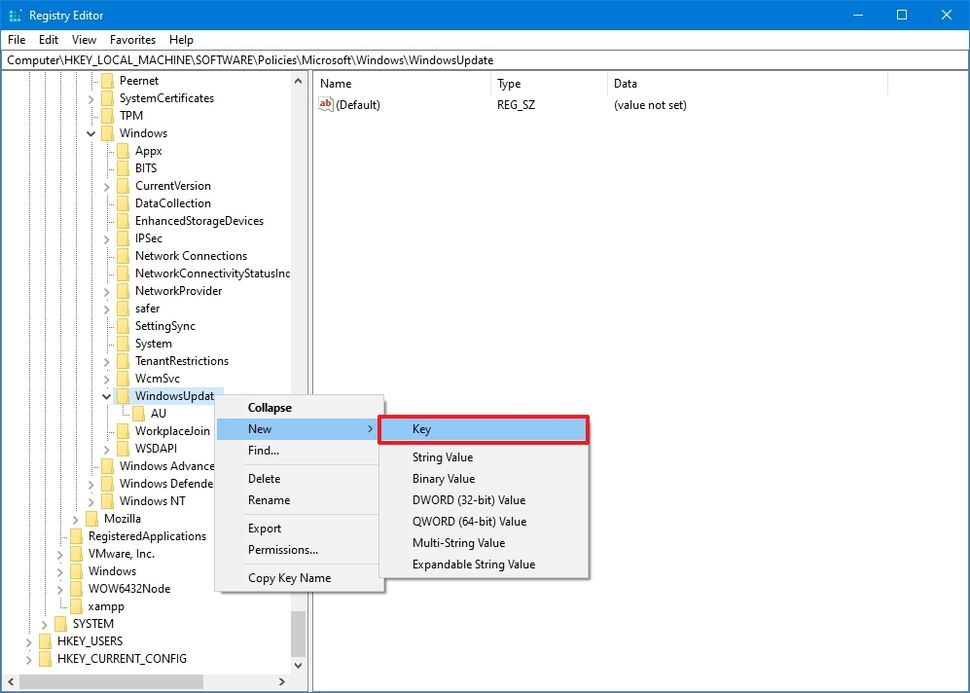Click the TPM folder icon
This screenshot has width=970, height=693.
tap(107, 115)
